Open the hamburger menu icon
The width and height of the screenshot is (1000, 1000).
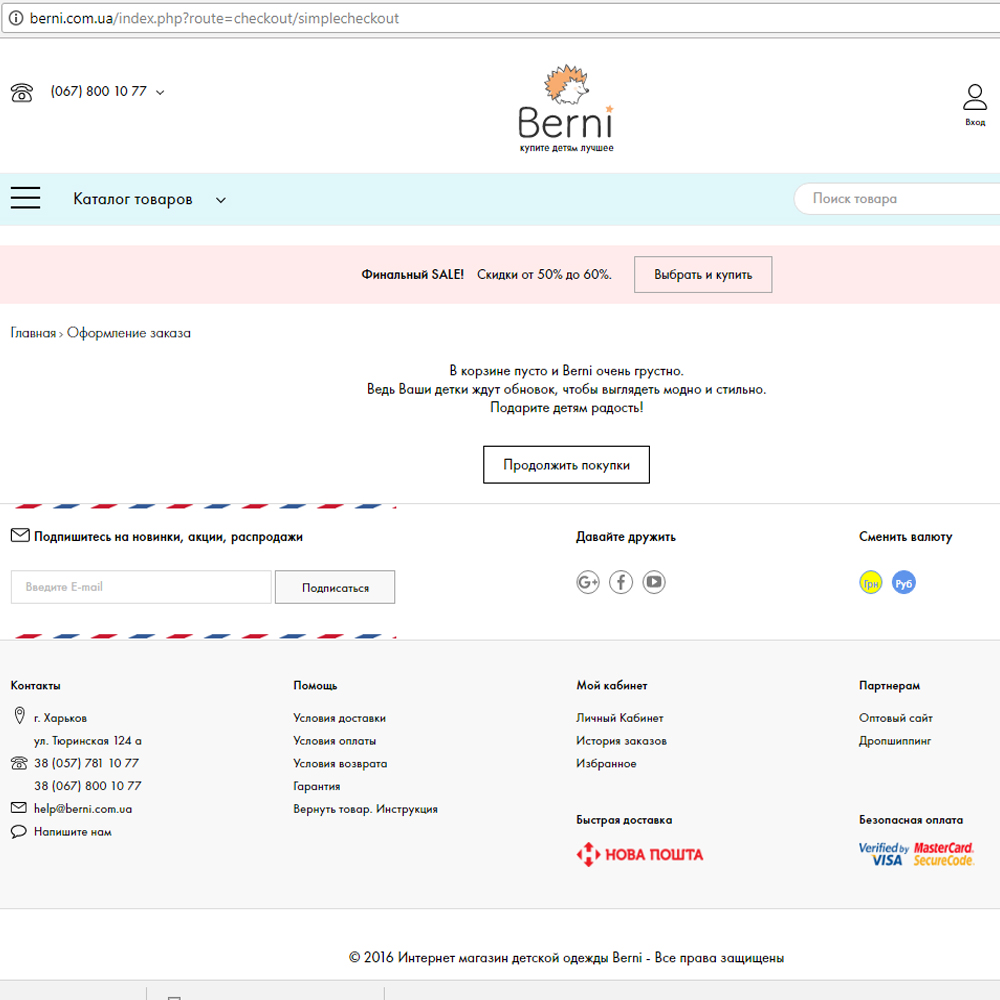click(x=25, y=198)
